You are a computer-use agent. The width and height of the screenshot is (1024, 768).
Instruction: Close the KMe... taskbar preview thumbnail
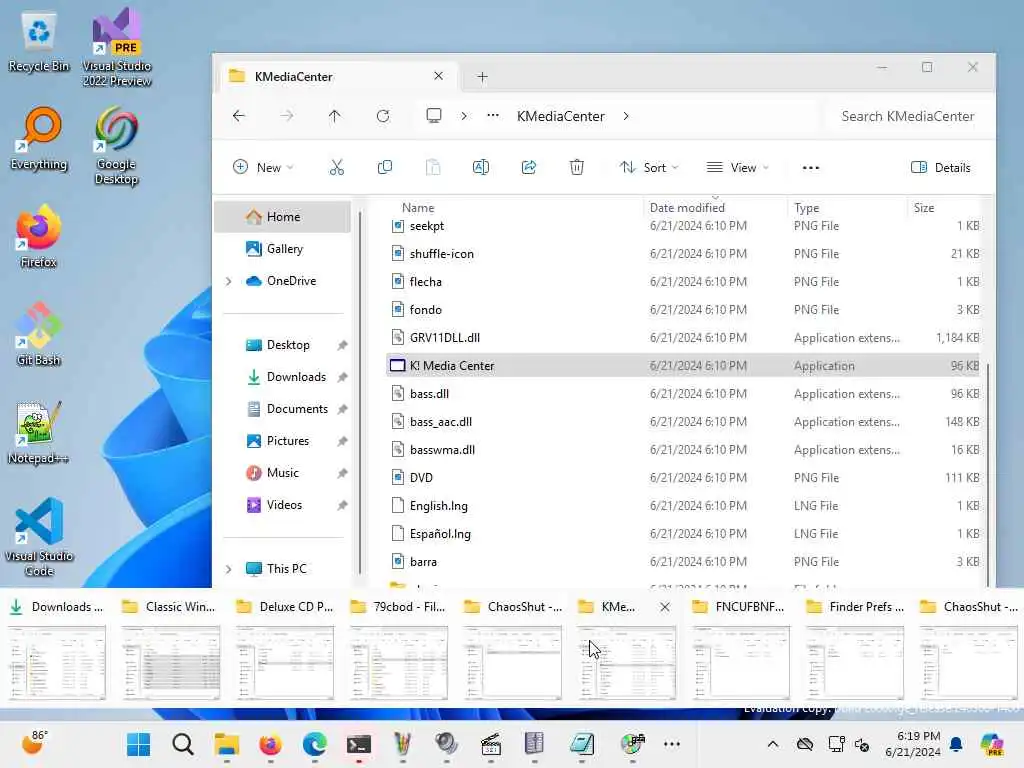pyautogui.click(x=664, y=607)
